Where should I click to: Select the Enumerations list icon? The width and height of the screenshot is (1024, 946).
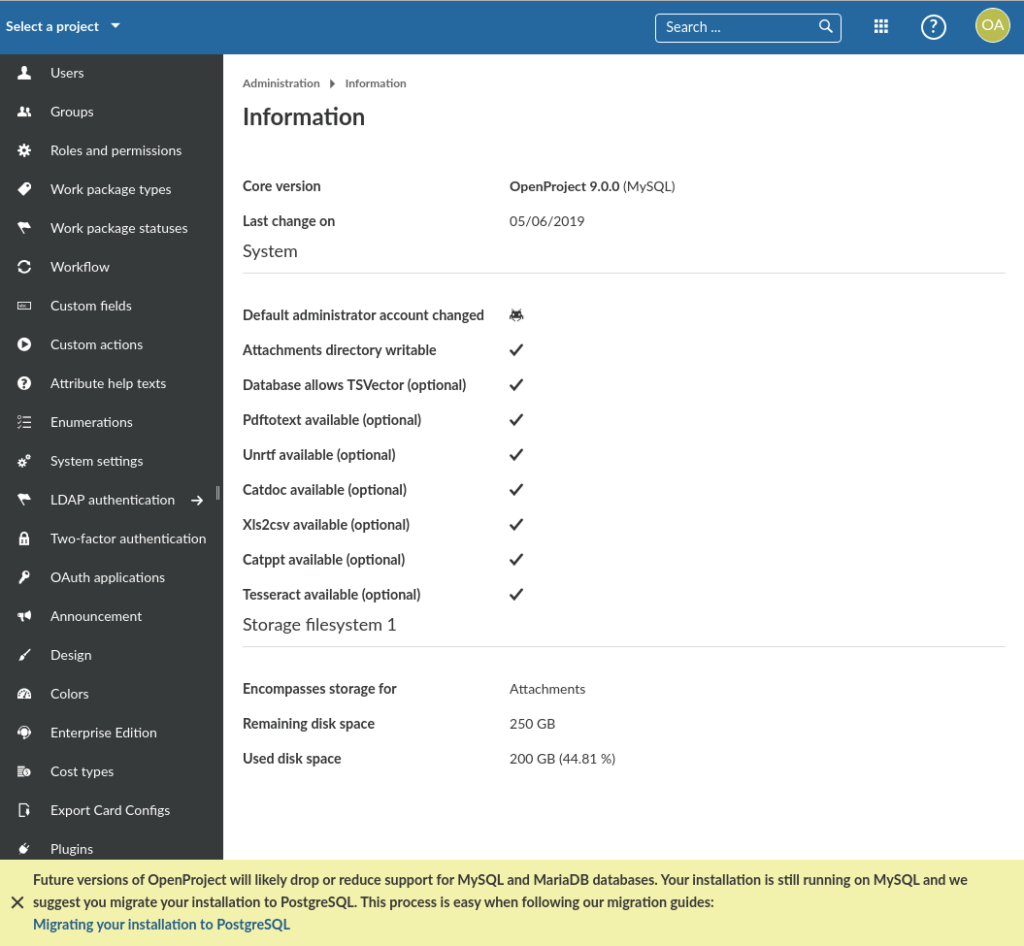(x=22, y=422)
